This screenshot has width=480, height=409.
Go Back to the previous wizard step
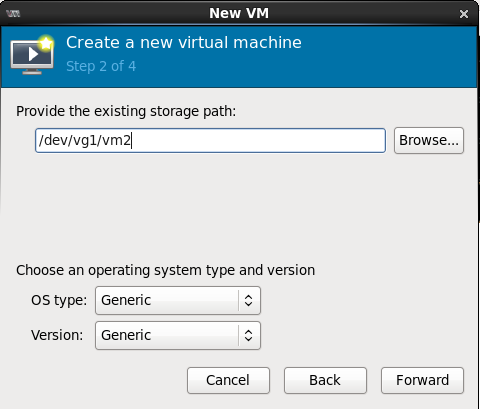pyautogui.click(x=325, y=380)
